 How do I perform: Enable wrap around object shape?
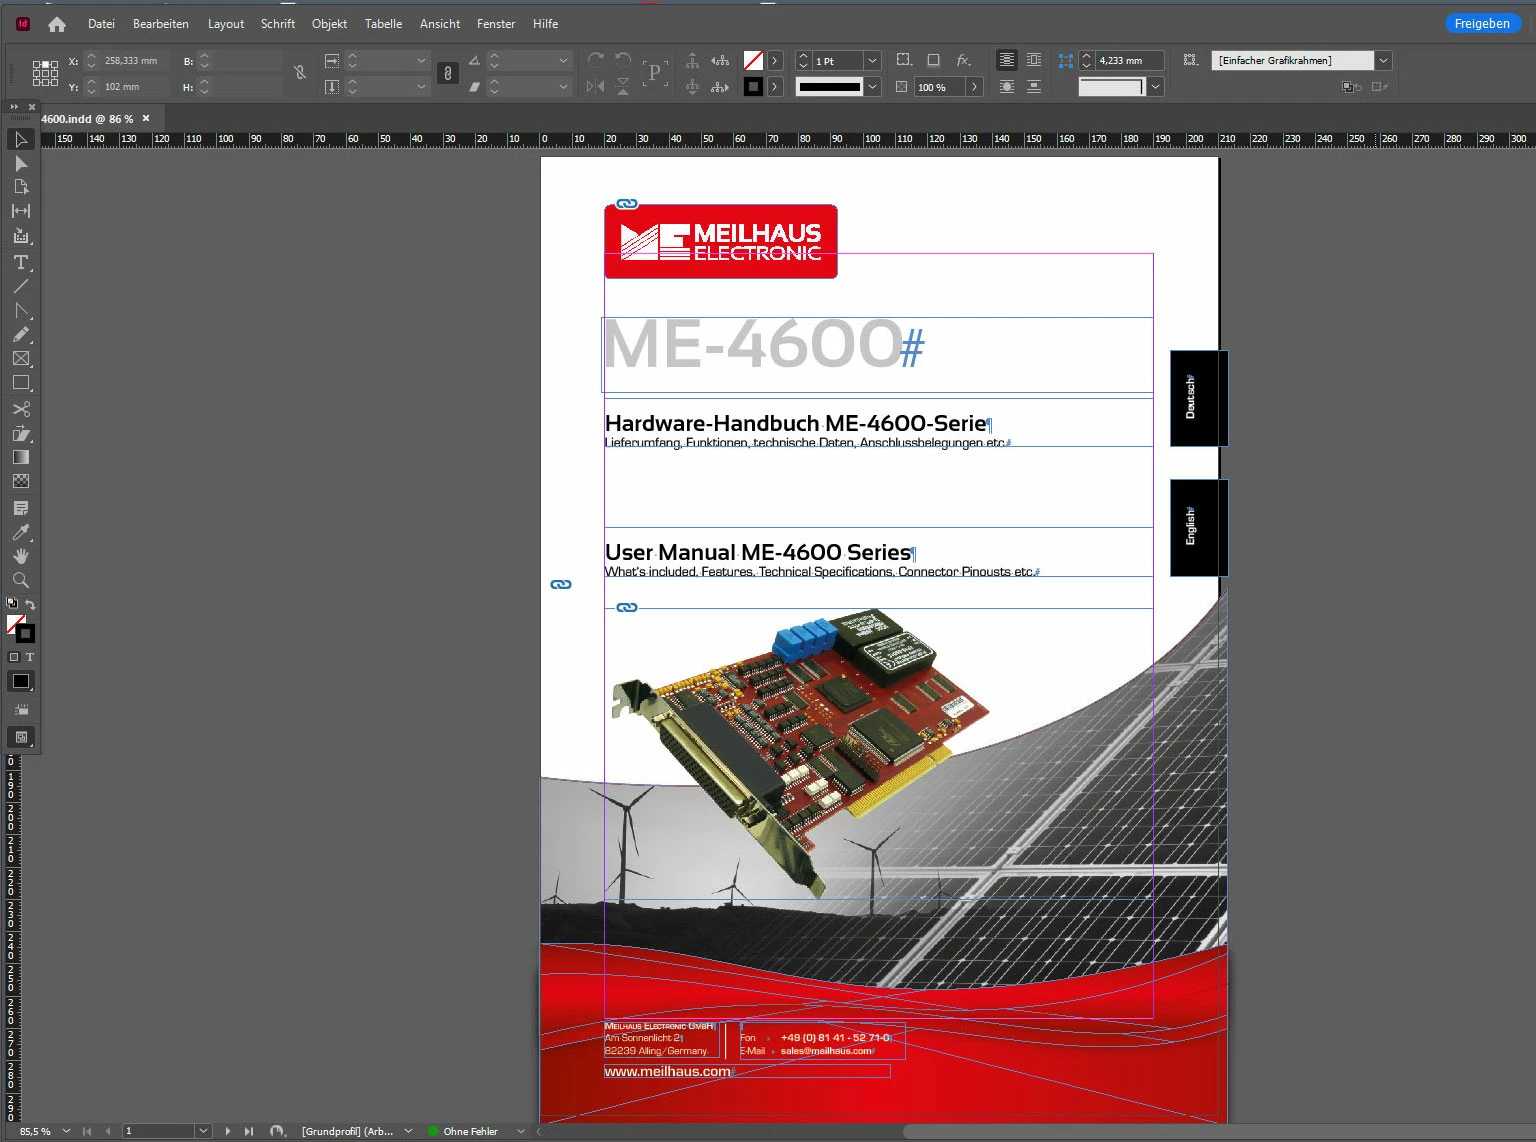point(1007,87)
